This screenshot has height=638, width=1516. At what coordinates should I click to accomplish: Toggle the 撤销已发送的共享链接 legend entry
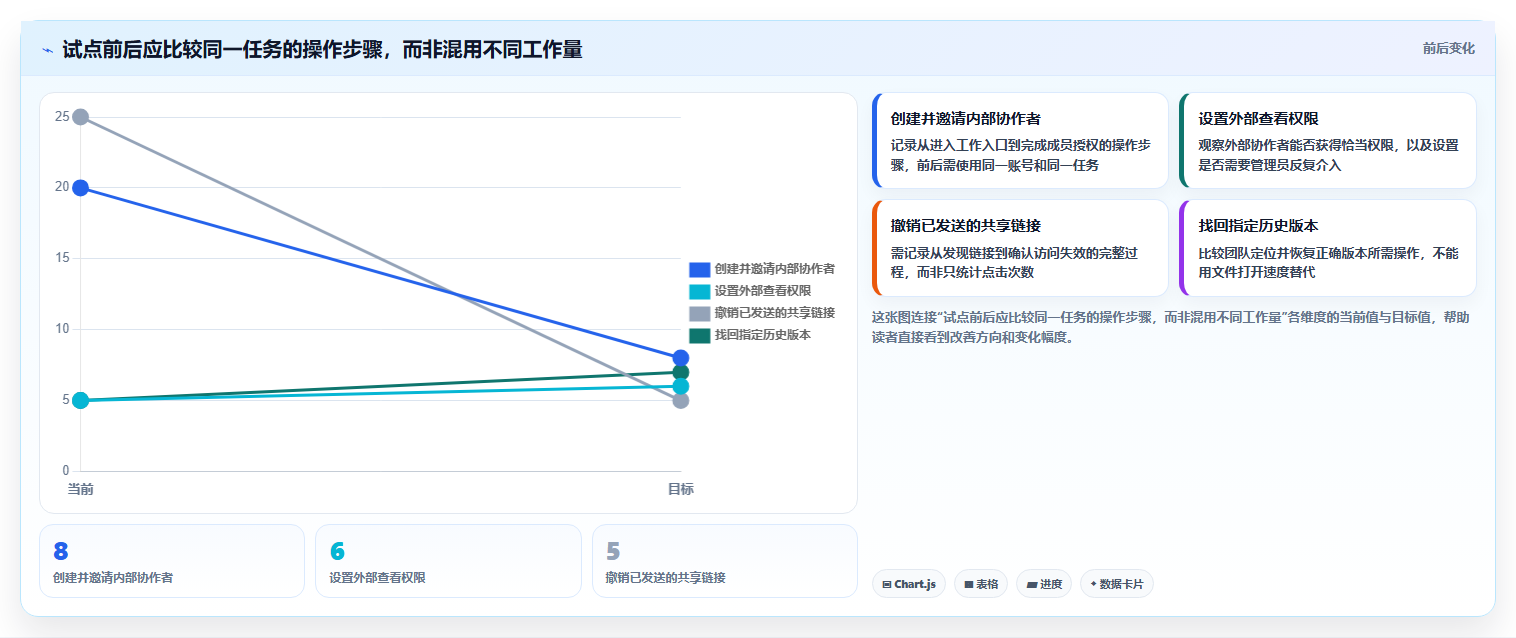pos(762,313)
